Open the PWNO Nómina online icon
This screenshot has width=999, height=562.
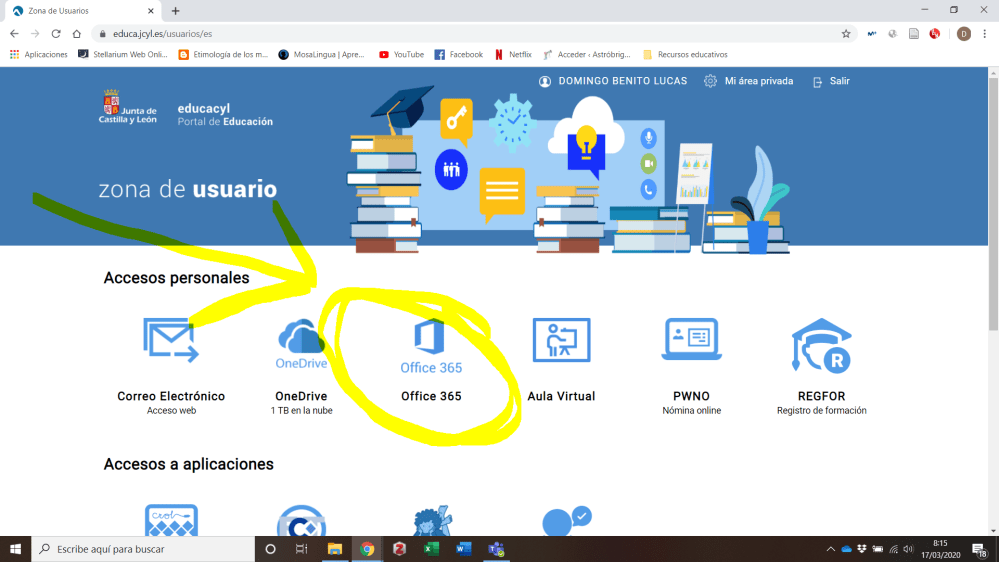point(691,340)
